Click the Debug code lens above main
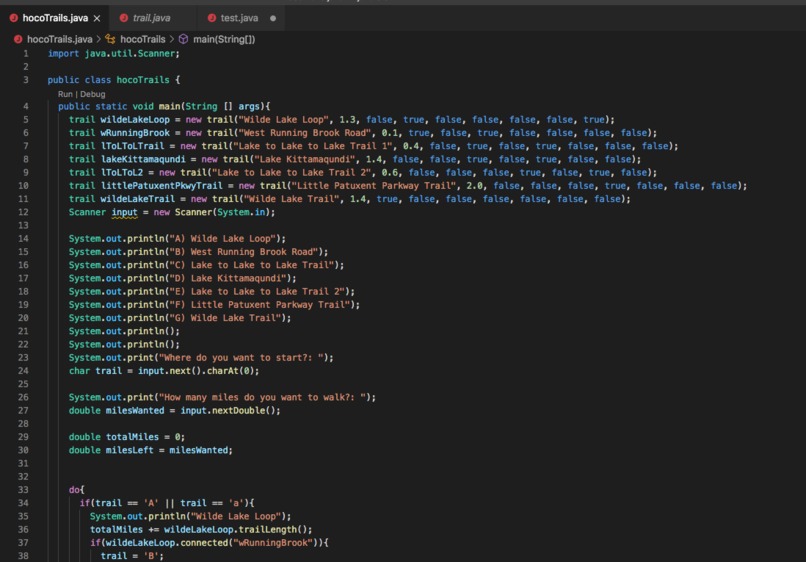The height and width of the screenshot is (562, 806). pyautogui.click(x=93, y=94)
